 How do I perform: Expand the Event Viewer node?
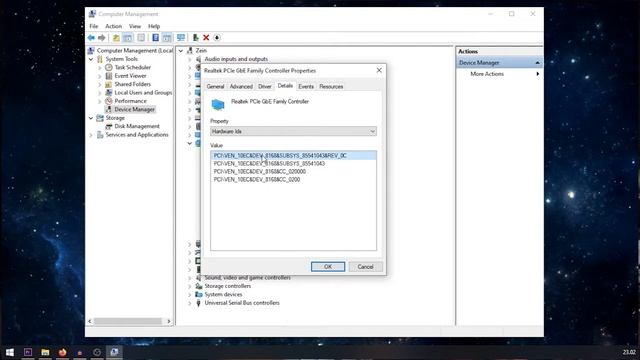pos(100,76)
